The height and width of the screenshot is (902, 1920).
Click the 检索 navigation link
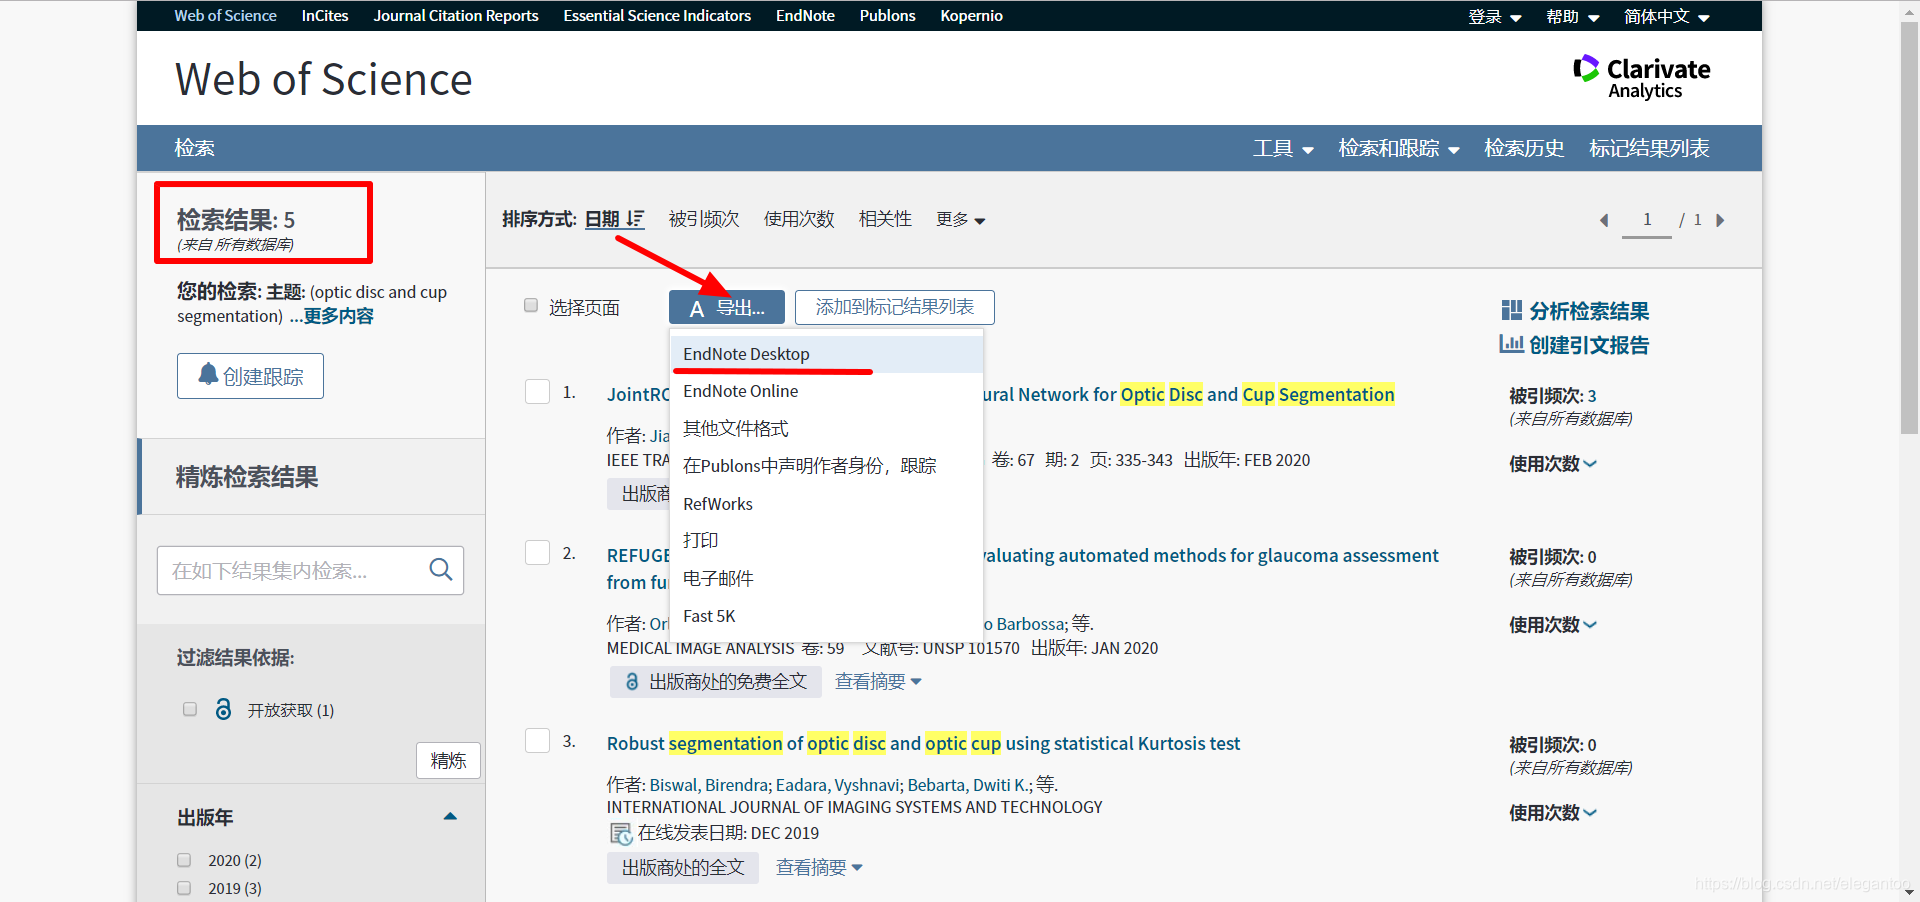[x=194, y=148]
